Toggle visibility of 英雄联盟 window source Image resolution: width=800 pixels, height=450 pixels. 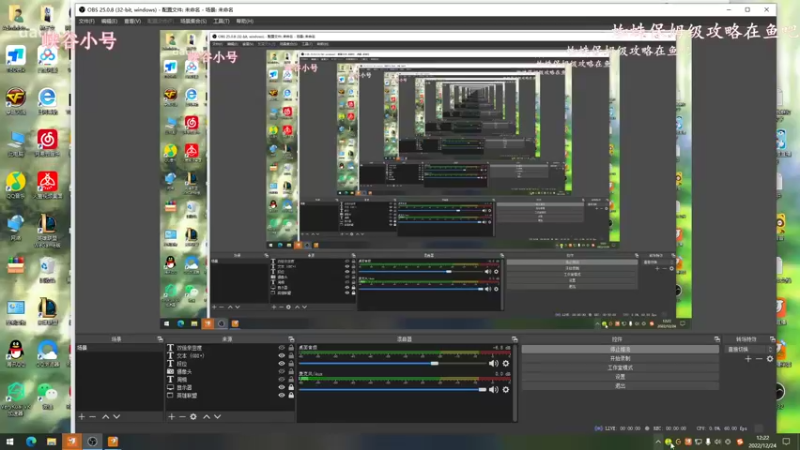coord(281,395)
